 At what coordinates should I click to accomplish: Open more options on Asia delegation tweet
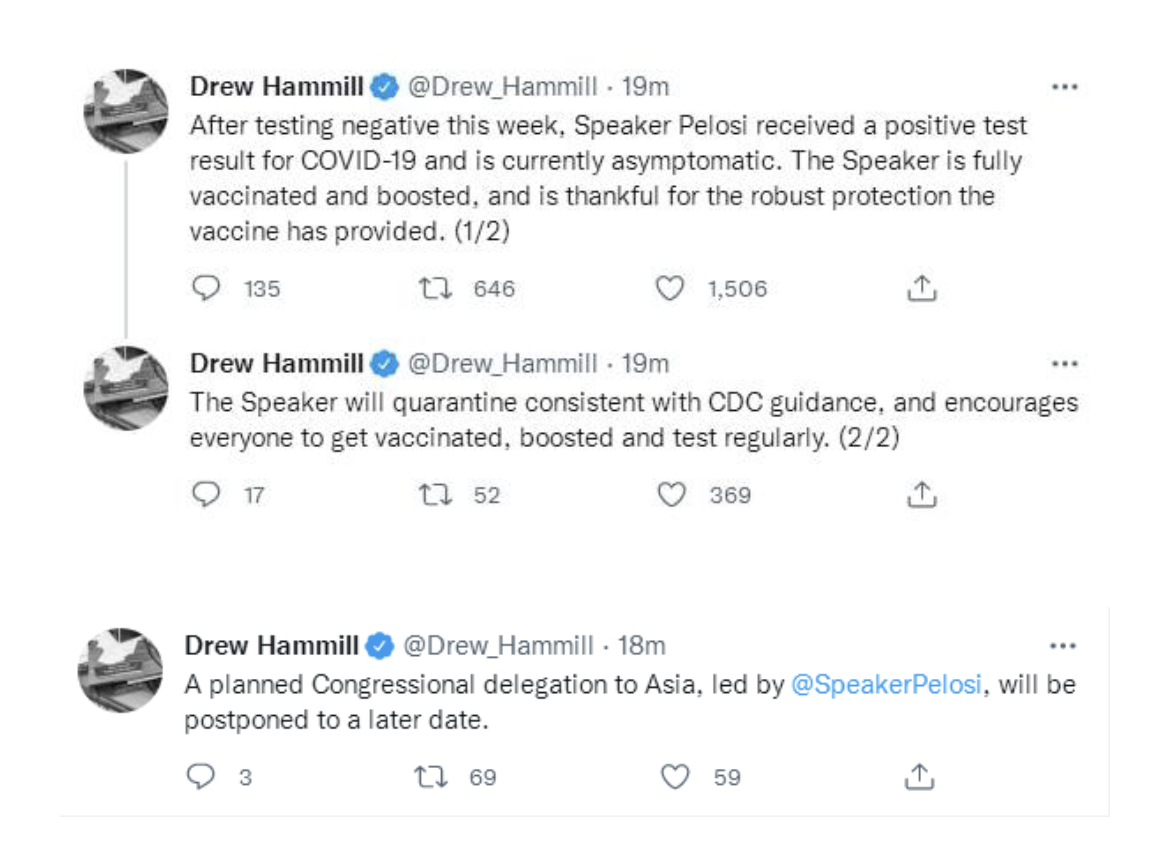[1064, 645]
